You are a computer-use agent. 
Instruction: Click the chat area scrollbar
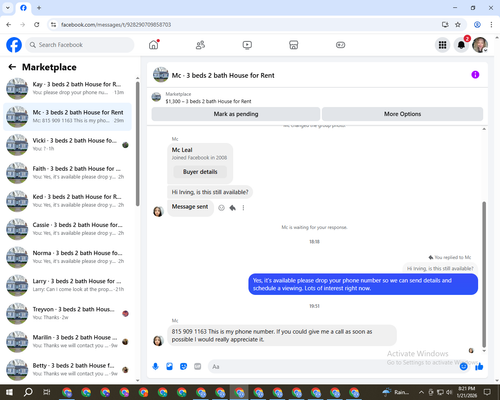coord(484,275)
